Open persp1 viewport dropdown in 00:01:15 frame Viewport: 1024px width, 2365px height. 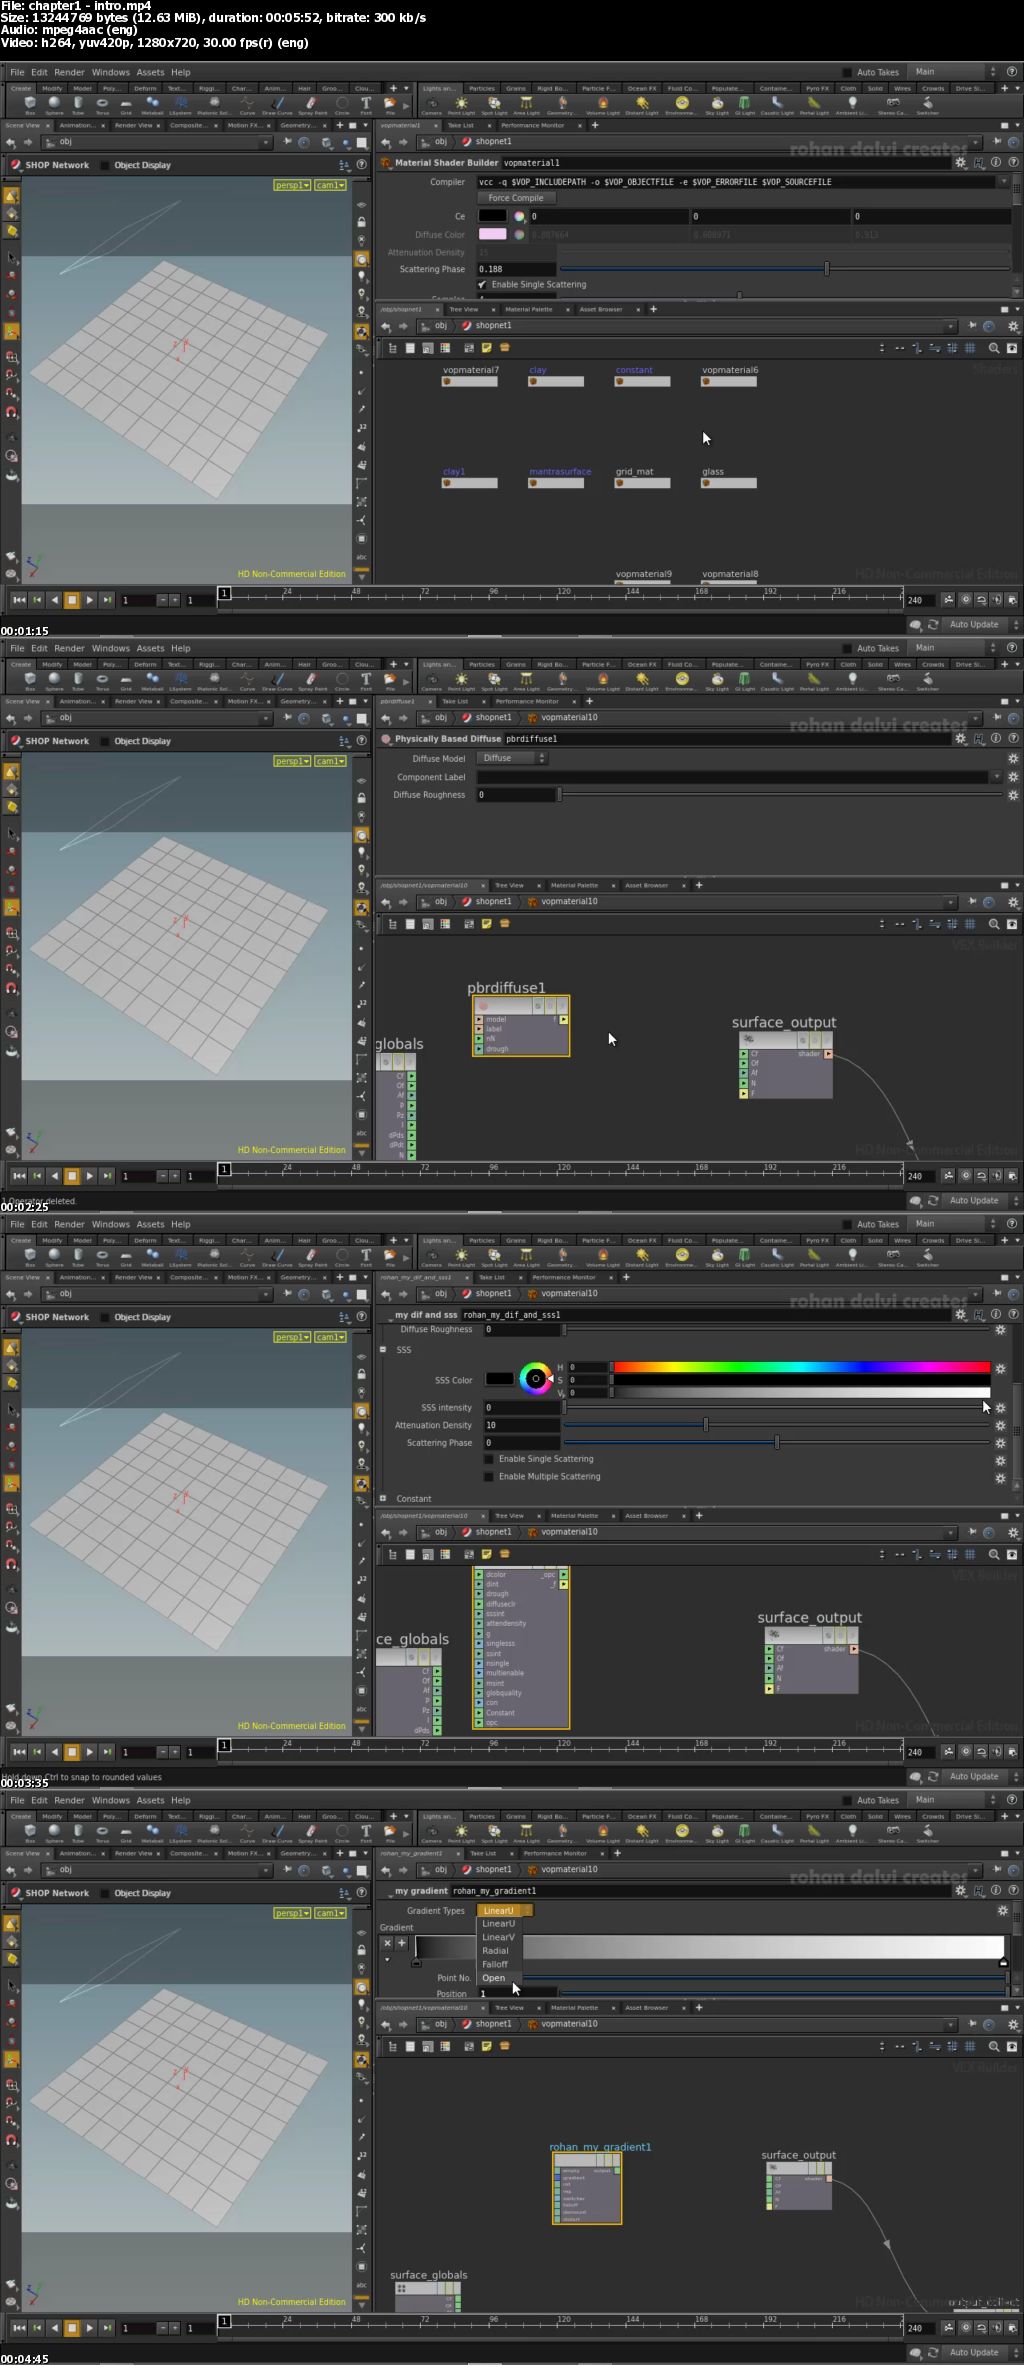point(292,185)
